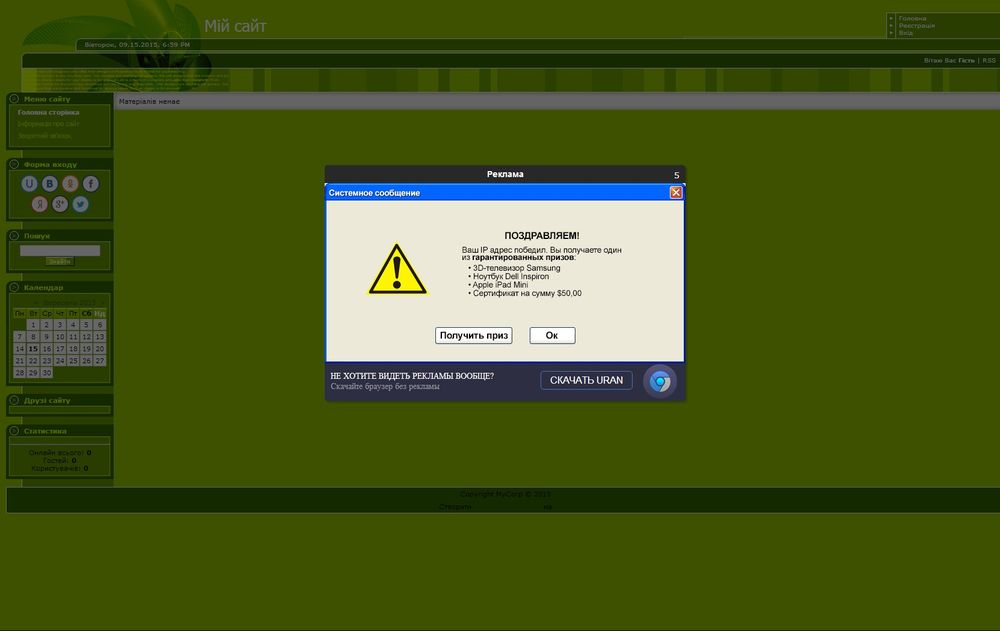This screenshot has height=631, width=1000.
Task: Click the Сб weekday header in calendar
Action: 86,313
